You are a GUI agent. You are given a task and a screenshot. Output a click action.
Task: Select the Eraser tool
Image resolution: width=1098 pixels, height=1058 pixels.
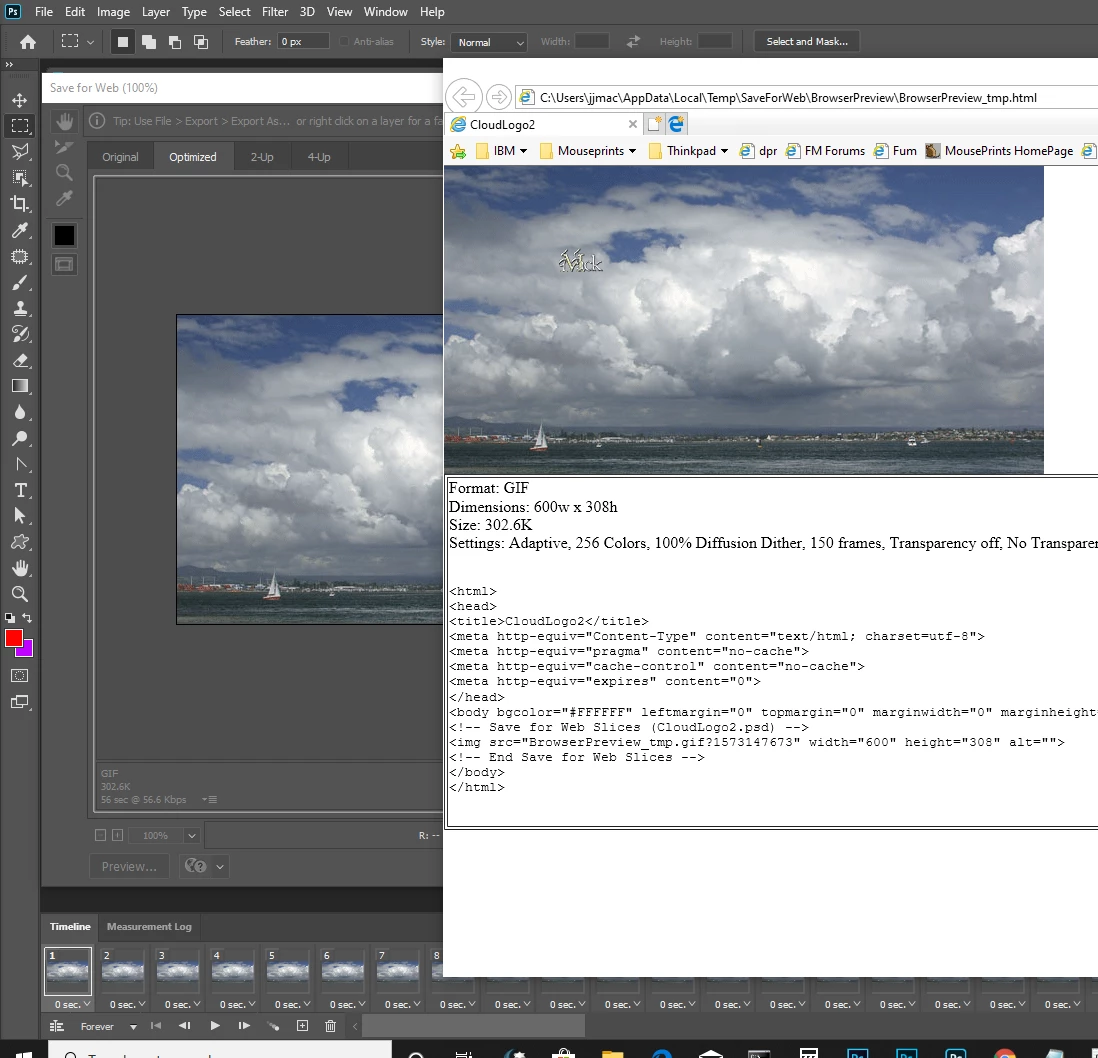coord(20,361)
